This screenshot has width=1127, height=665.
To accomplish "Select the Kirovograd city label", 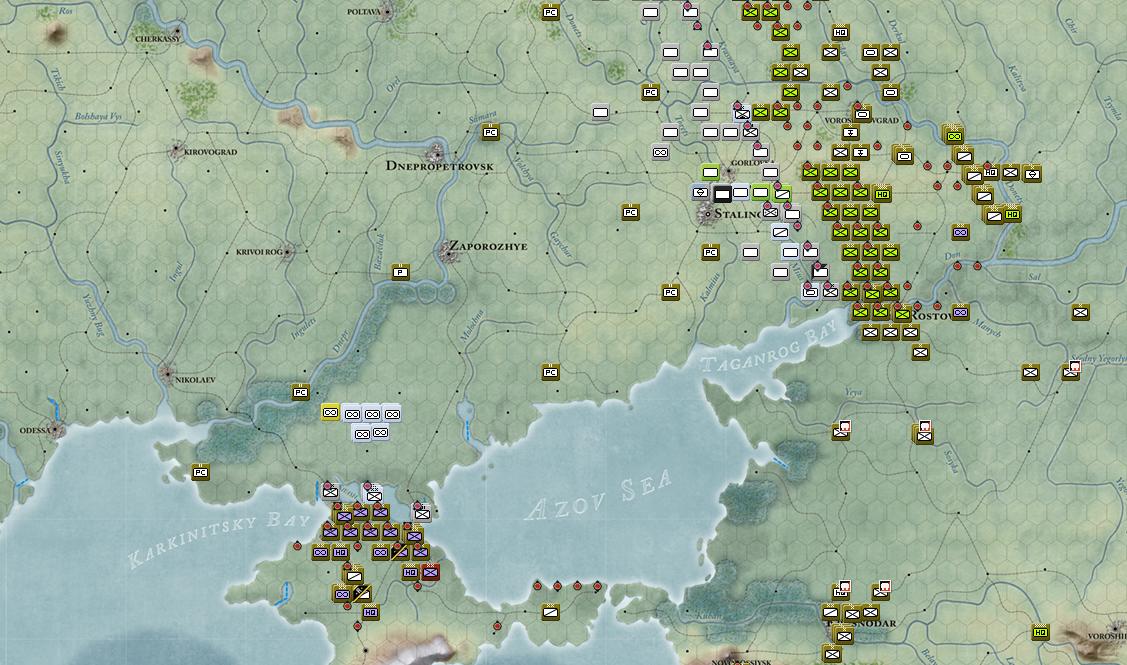I will point(211,152).
